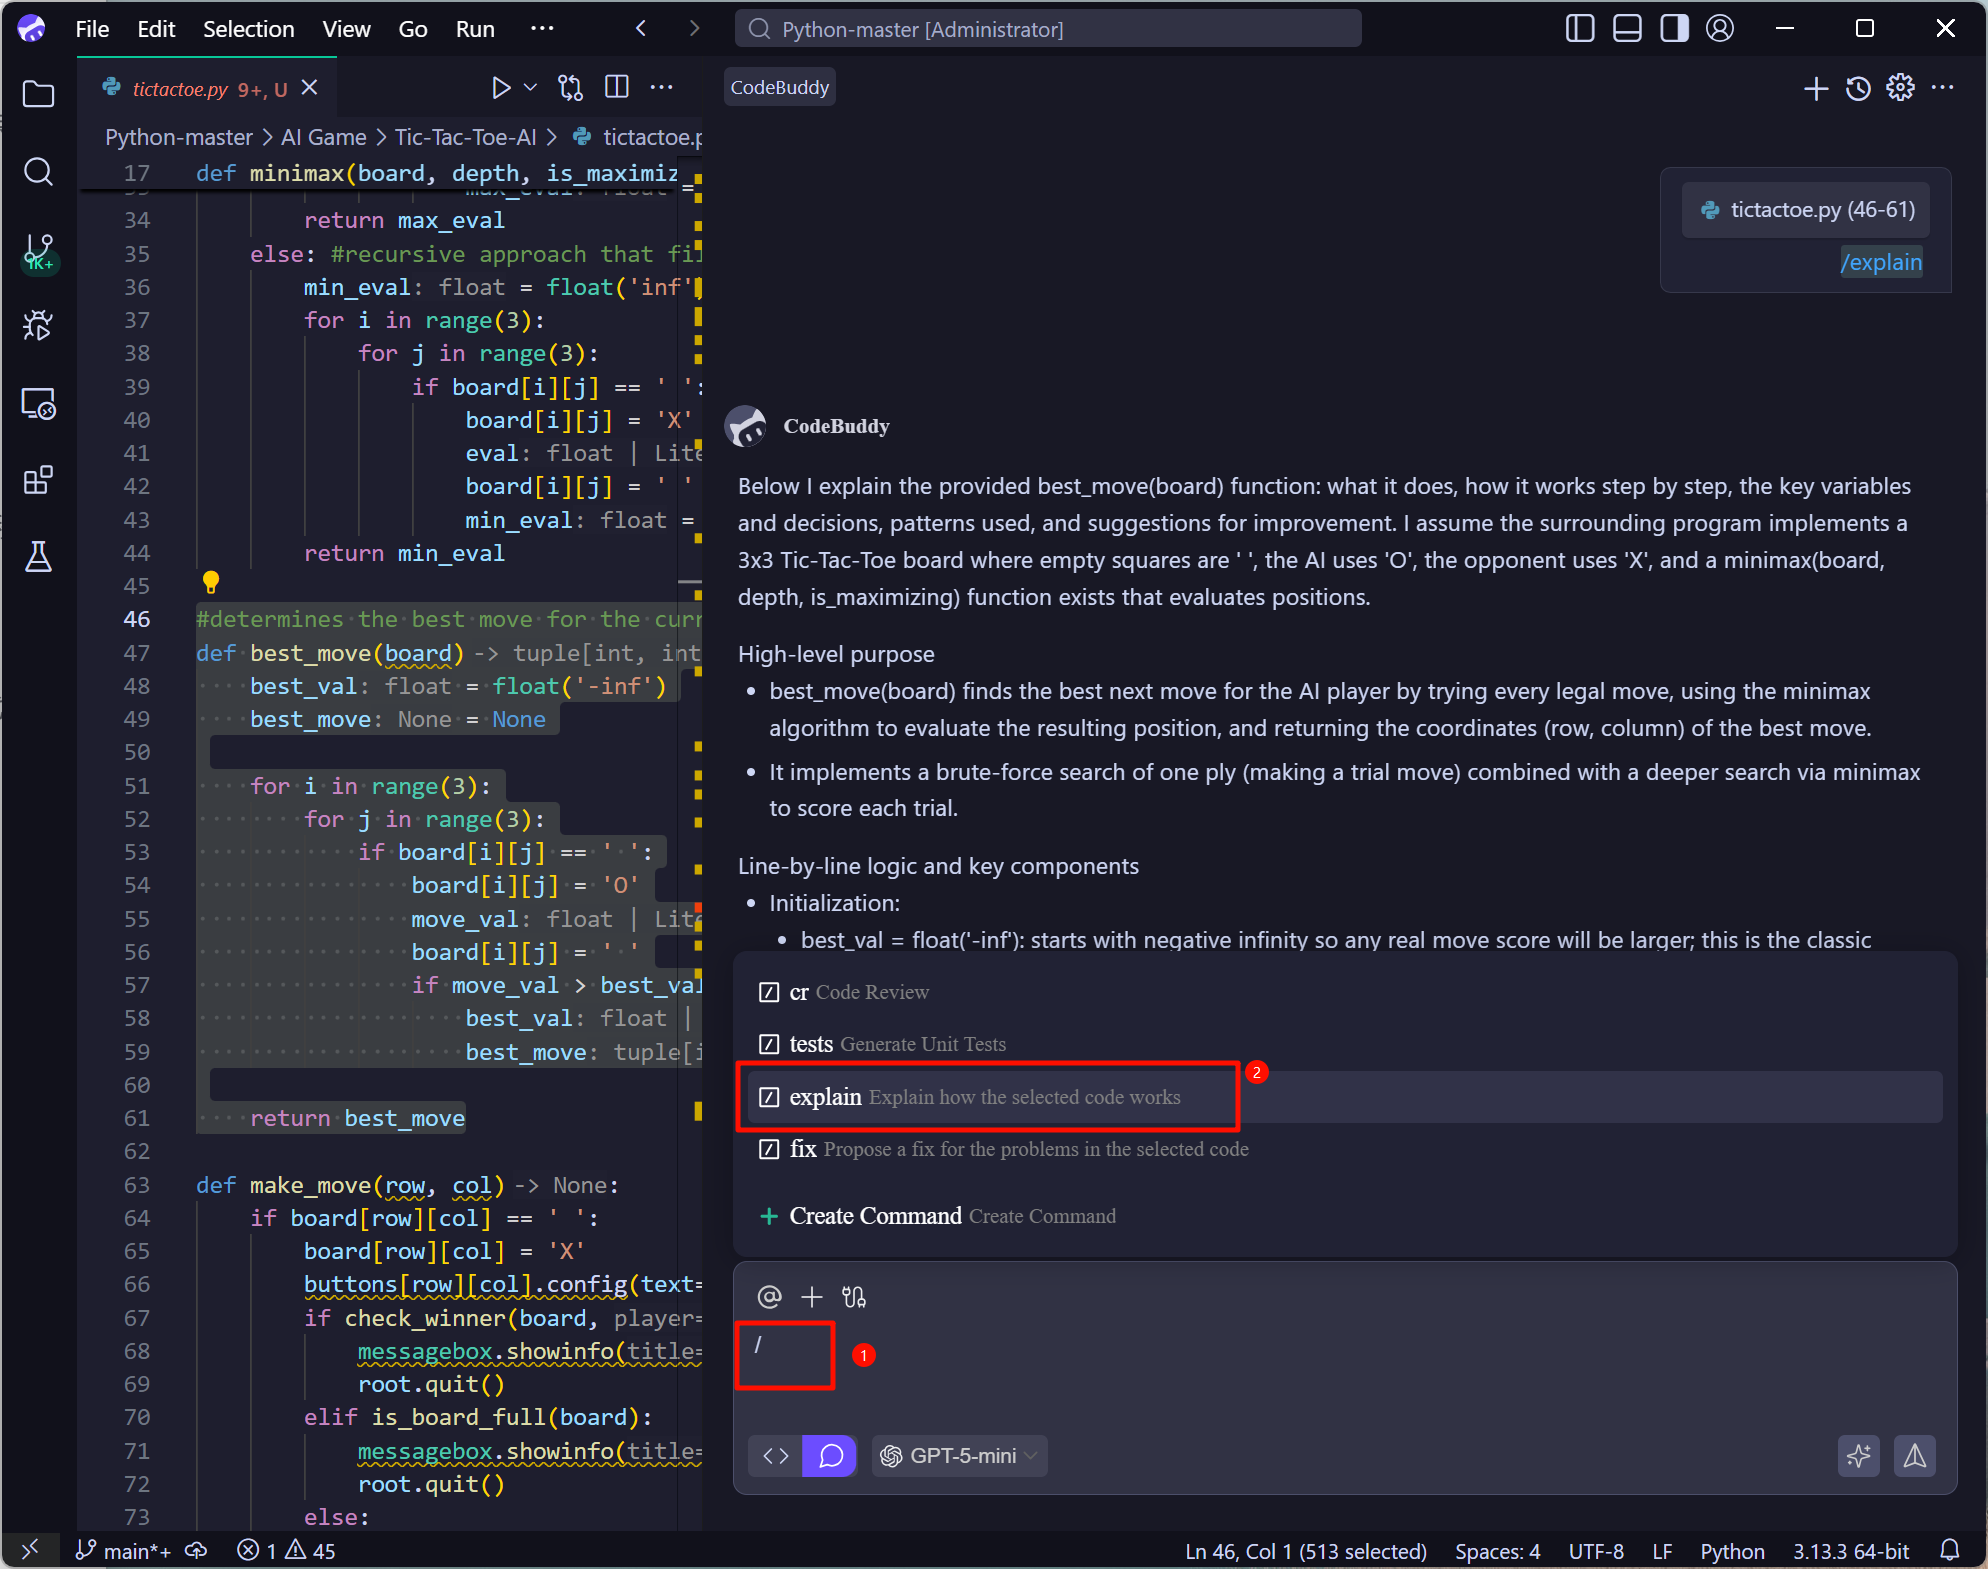Toggle the bottom panel layout
Image resolution: width=1988 pixels, height=1569 pixels.
point(1627,29)
